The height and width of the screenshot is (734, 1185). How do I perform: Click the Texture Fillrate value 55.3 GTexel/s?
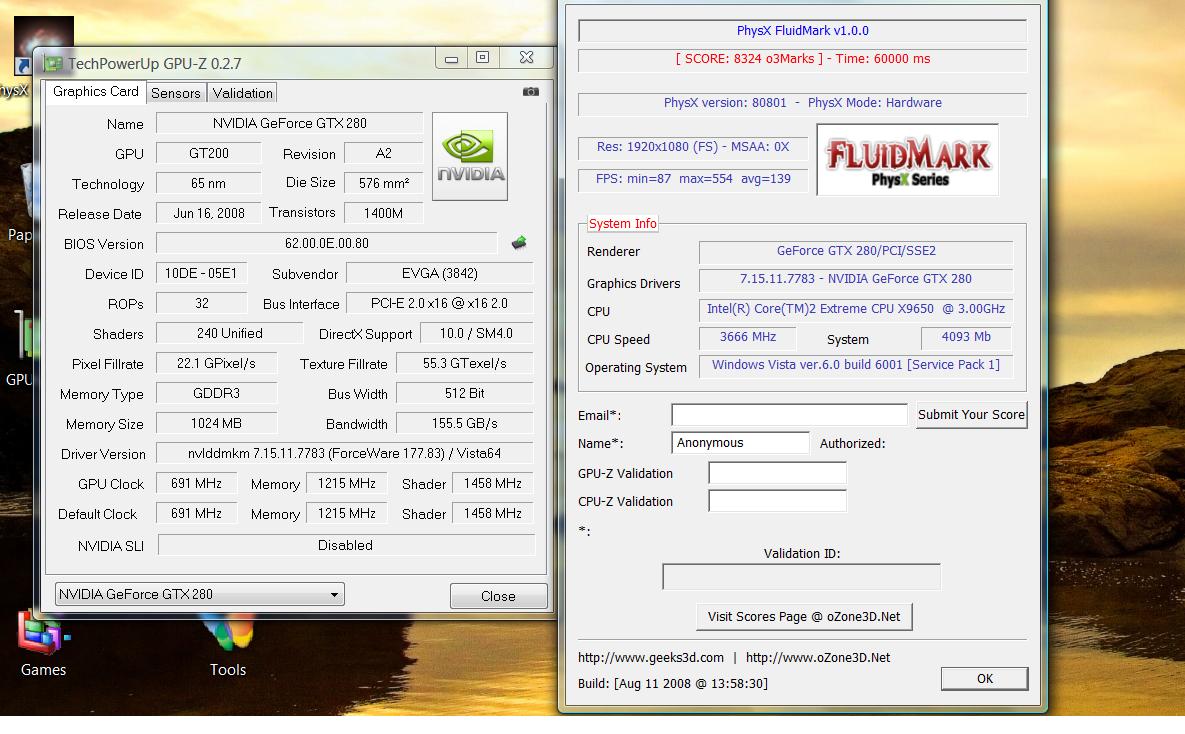(x=465, y=364)
